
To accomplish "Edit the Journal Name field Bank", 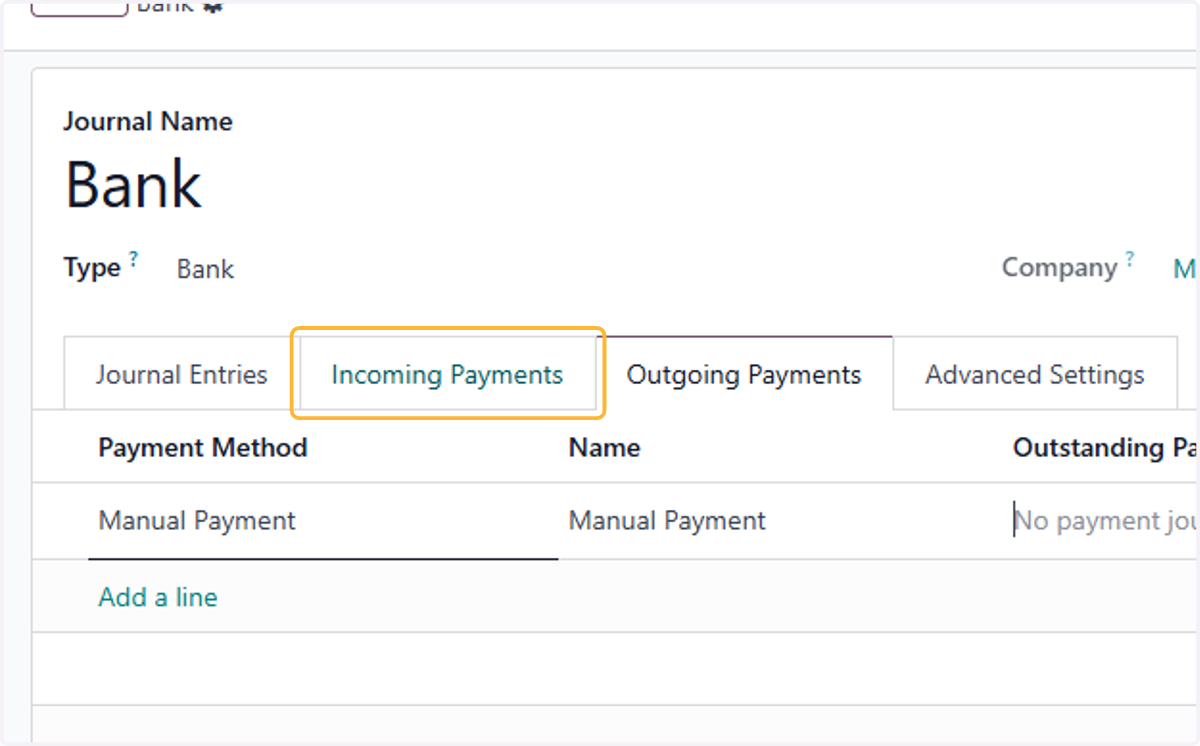I will pyautogui.click(x=133, y=185).
